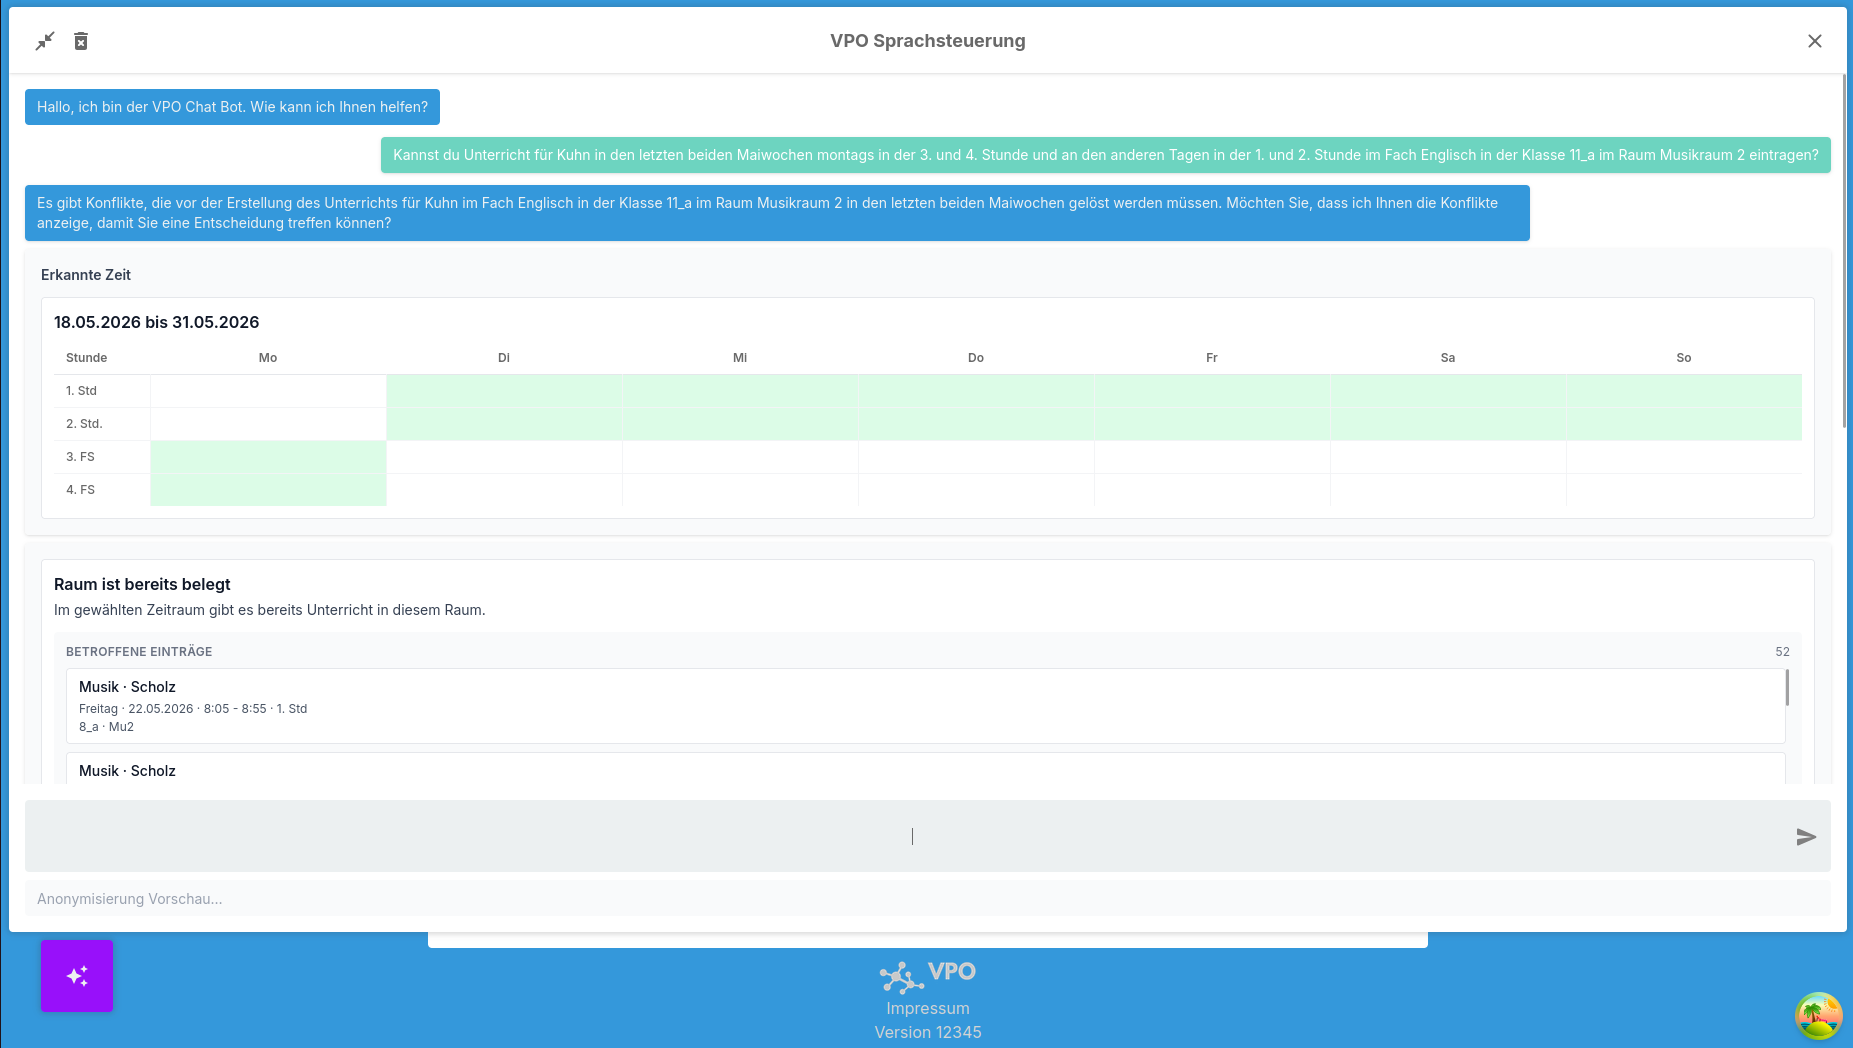The image size is (1853, 1048).
Task: Click into the chat message input field
Action: [900, 836]
